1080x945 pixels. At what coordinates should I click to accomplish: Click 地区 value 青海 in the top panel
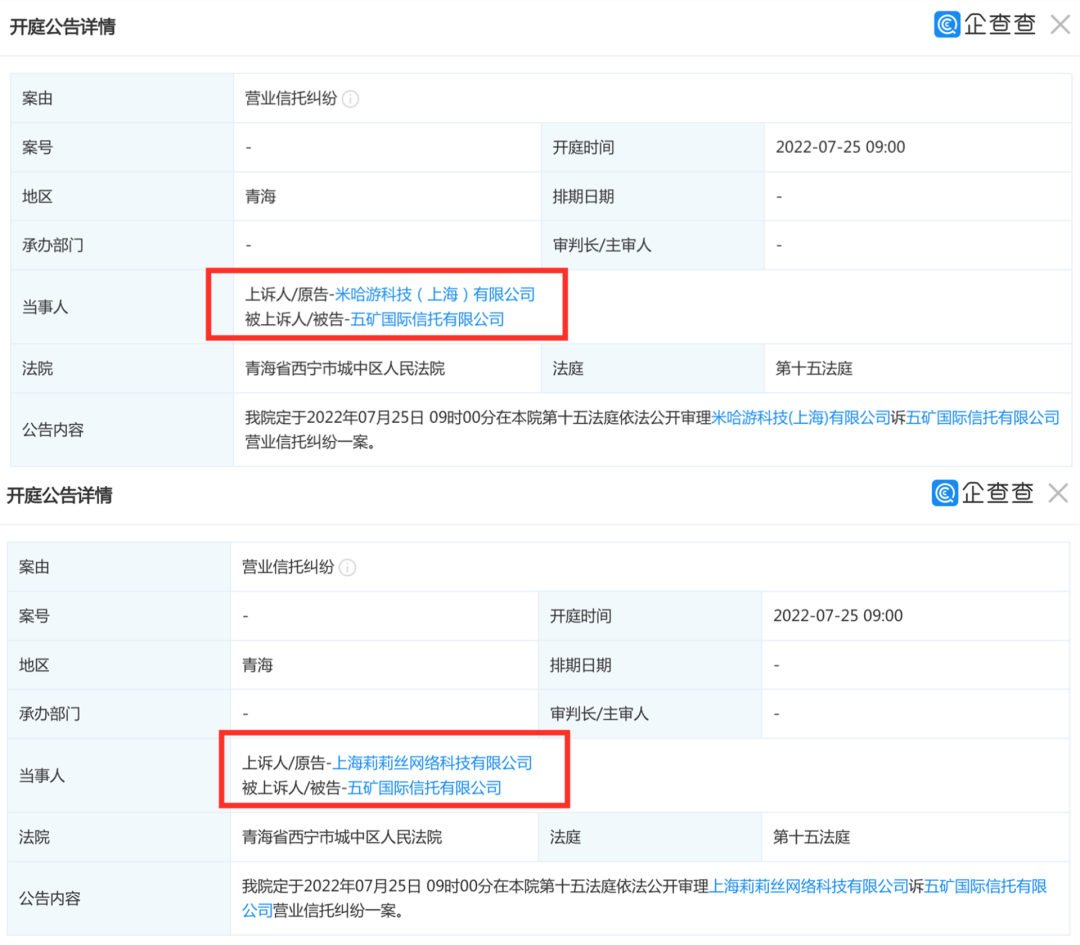click(x=260, y=196)
